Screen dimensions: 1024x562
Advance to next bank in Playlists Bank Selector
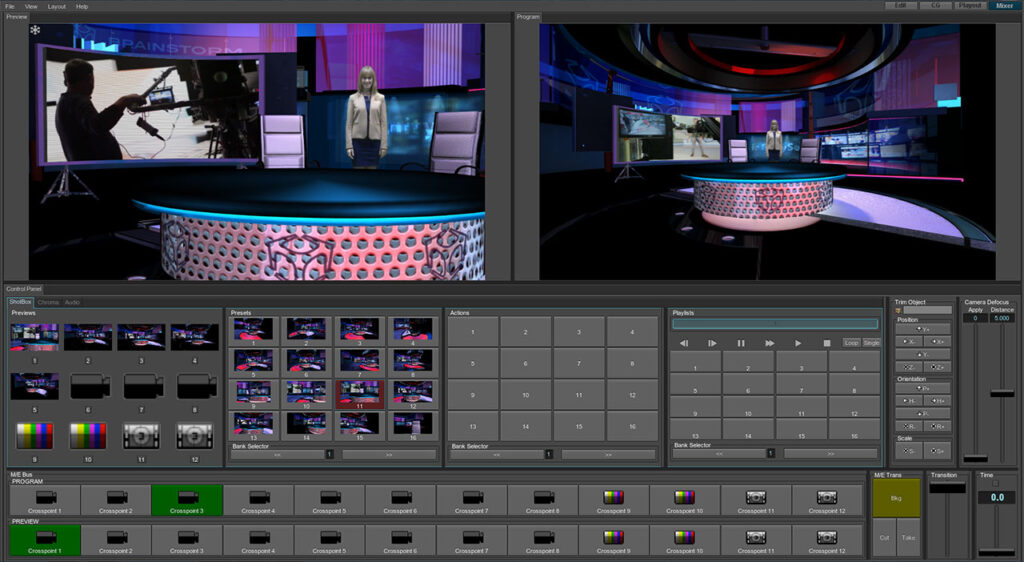coord(830,453)
